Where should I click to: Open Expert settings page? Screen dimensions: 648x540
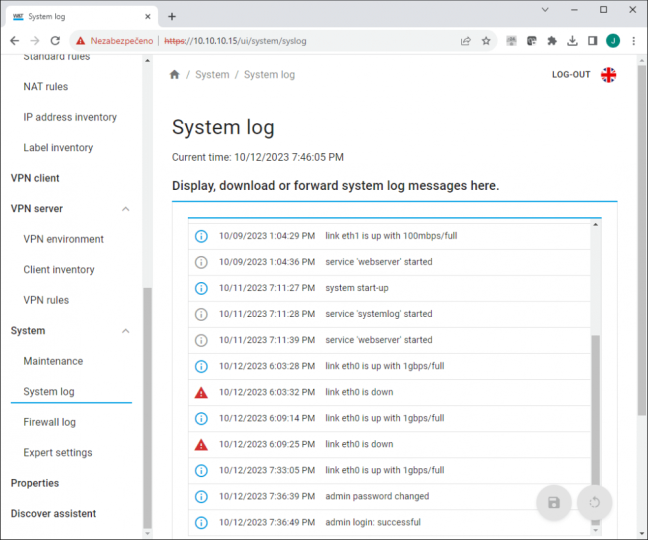57,452
